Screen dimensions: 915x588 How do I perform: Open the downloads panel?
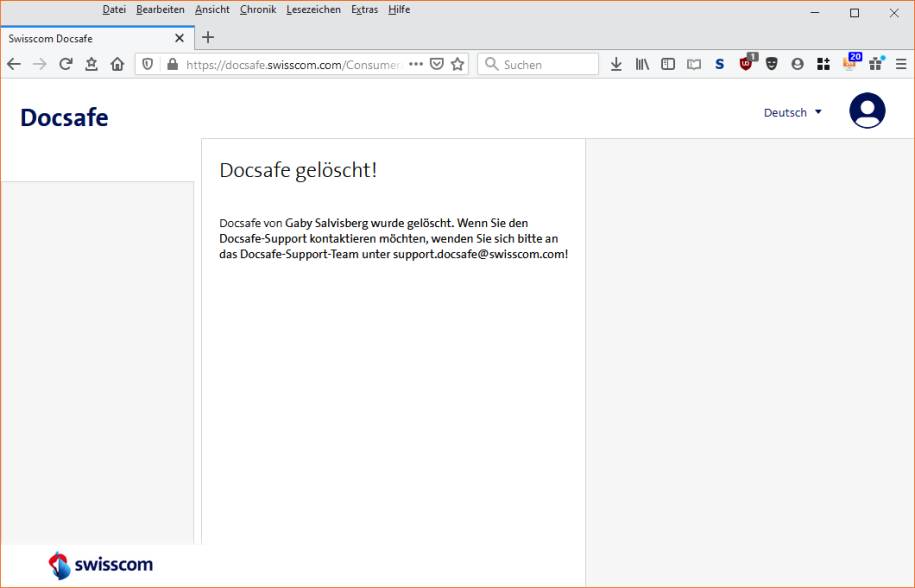(616, 64)
